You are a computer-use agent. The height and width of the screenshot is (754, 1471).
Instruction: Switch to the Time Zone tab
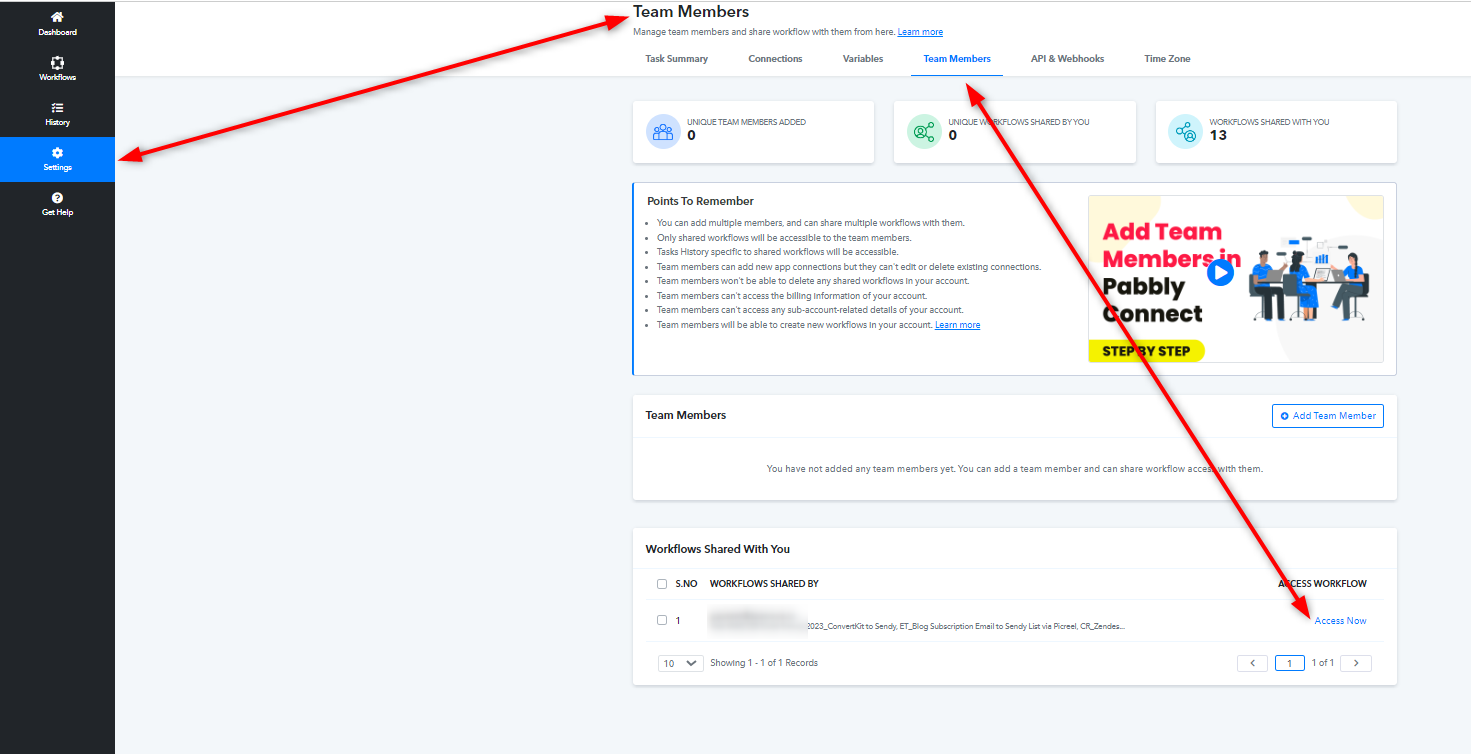pos(1167,59)
